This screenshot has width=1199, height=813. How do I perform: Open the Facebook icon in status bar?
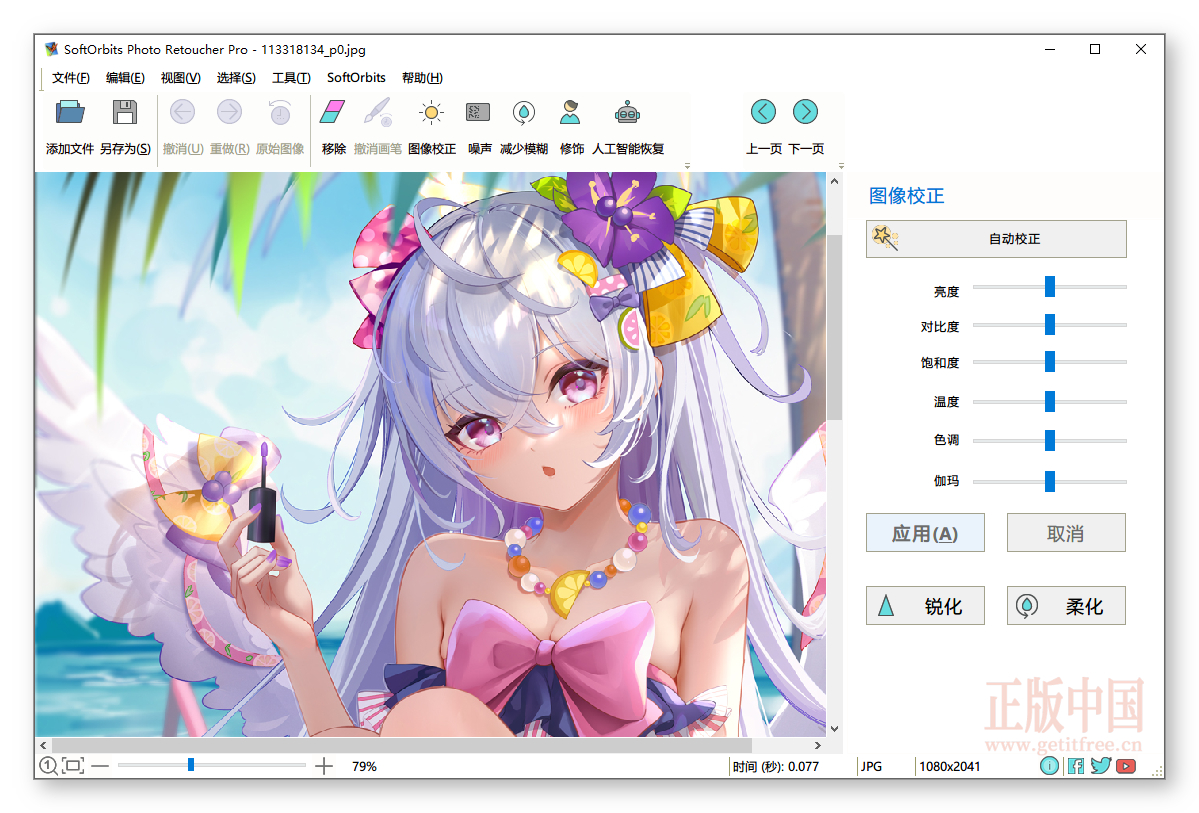1076,766
